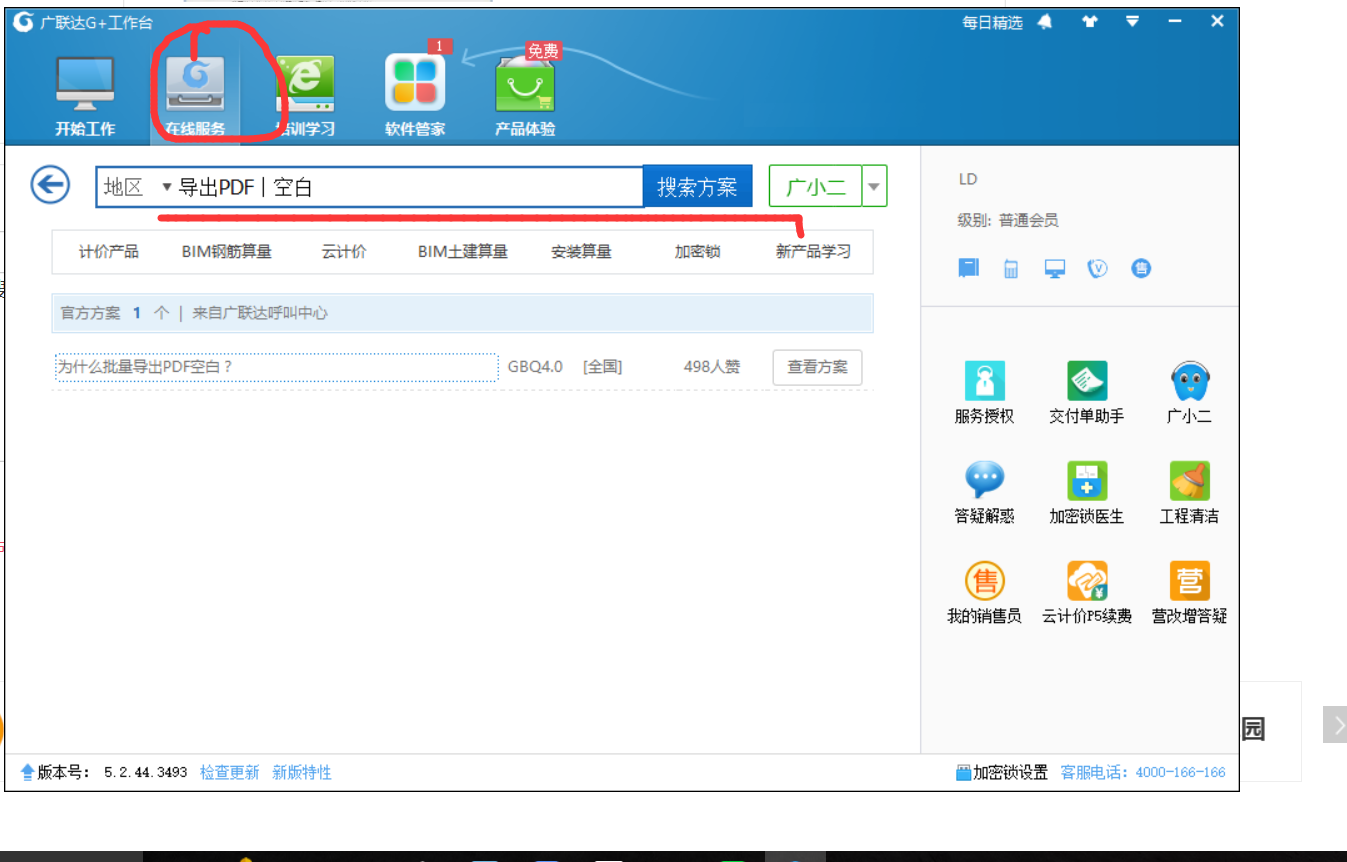The height and width of the screenshot is (862, 1347).
Task: Open 加密锁医生 tool
Action: [1087, 492]
